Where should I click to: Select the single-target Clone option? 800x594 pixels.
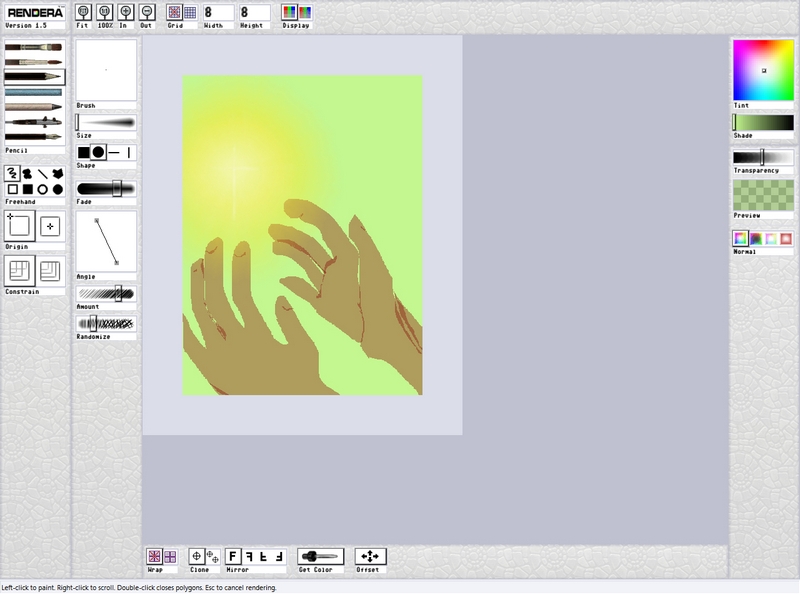click(x=196, y=556)
